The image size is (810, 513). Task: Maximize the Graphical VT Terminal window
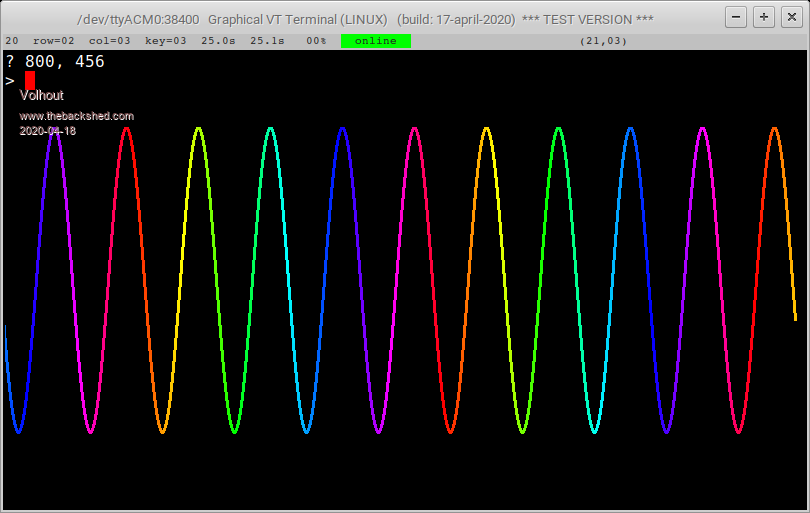click(x=763, y=18)
